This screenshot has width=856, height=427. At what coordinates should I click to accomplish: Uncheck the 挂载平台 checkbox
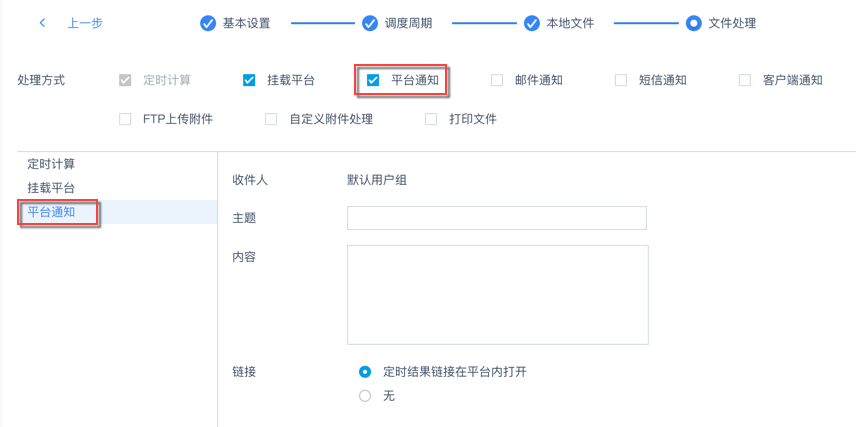249,80
